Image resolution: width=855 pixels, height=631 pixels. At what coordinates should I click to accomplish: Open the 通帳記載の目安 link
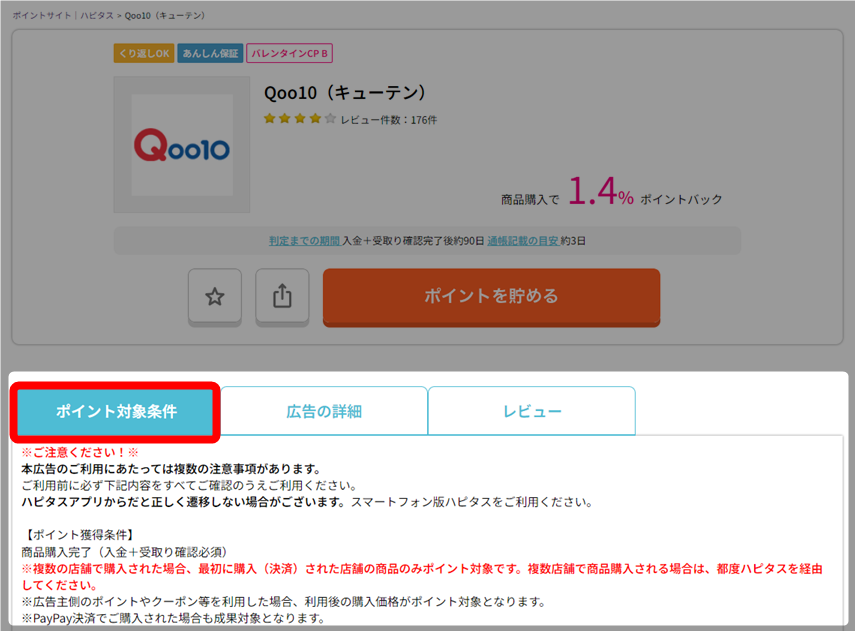point(523,241)
